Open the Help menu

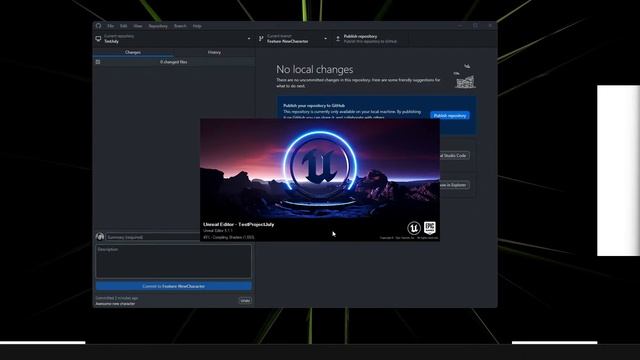(197, 26)
